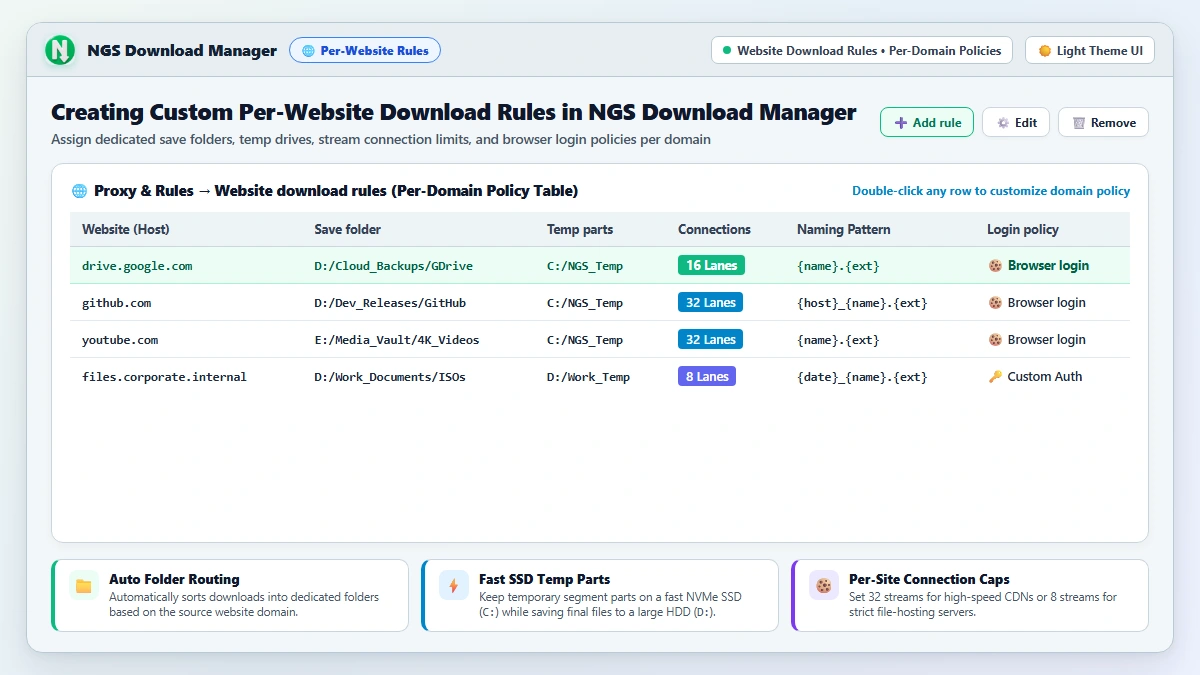
Task: Click the plus icon on Add rule
Action: (901, 123)
